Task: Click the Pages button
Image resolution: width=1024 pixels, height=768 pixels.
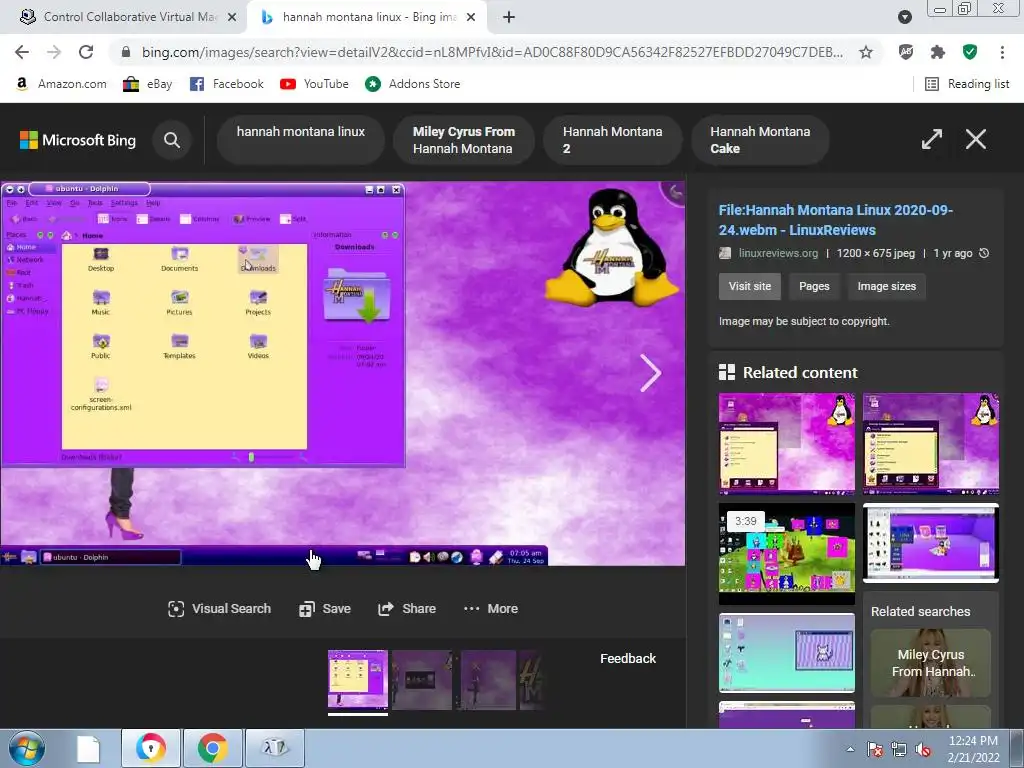Action: [814, 286]
